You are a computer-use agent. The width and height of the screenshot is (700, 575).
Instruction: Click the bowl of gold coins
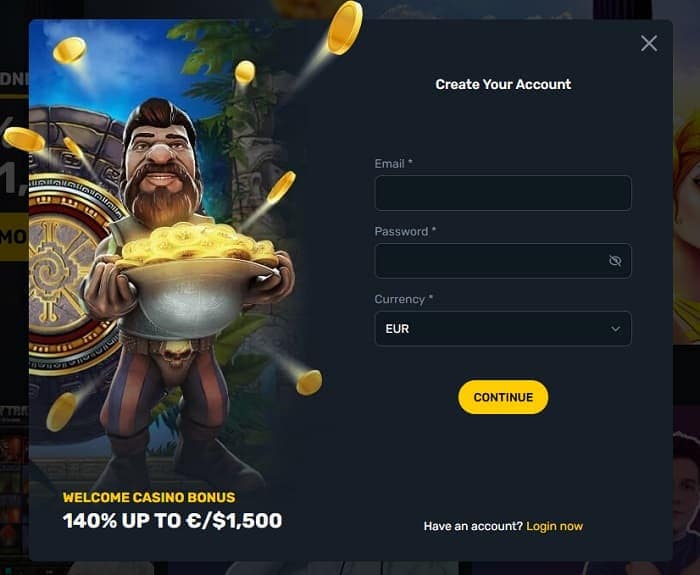point(196,277)
